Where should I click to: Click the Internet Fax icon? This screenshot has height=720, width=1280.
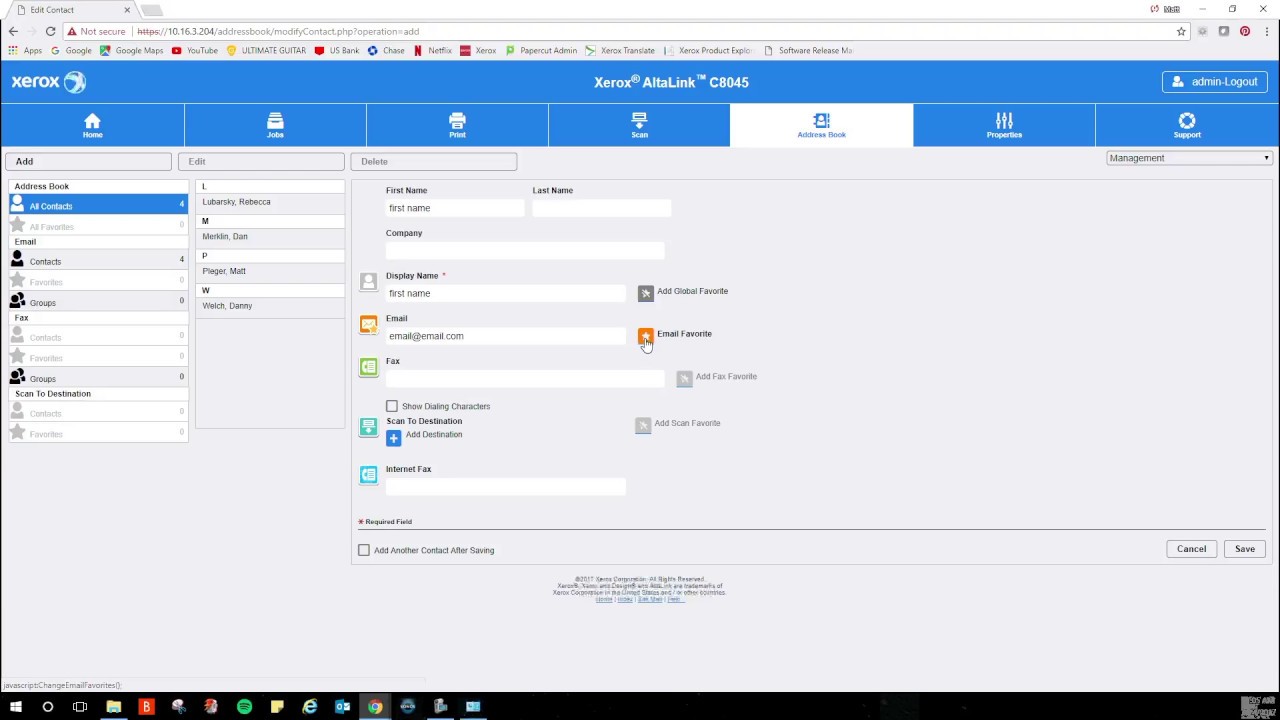click(369, 475)
